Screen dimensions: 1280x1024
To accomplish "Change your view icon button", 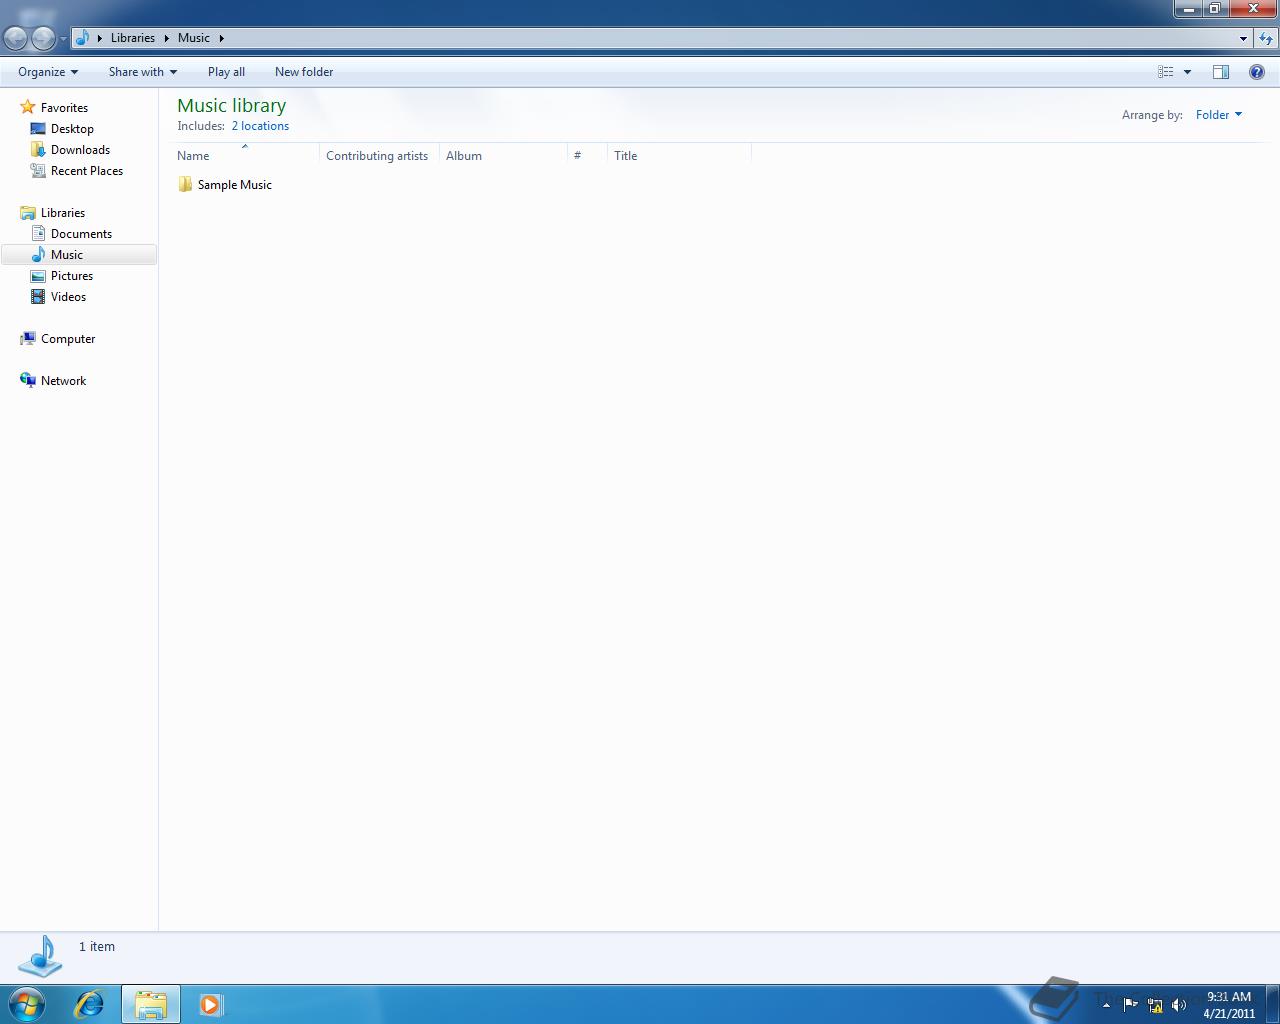I will [1165, 72].
